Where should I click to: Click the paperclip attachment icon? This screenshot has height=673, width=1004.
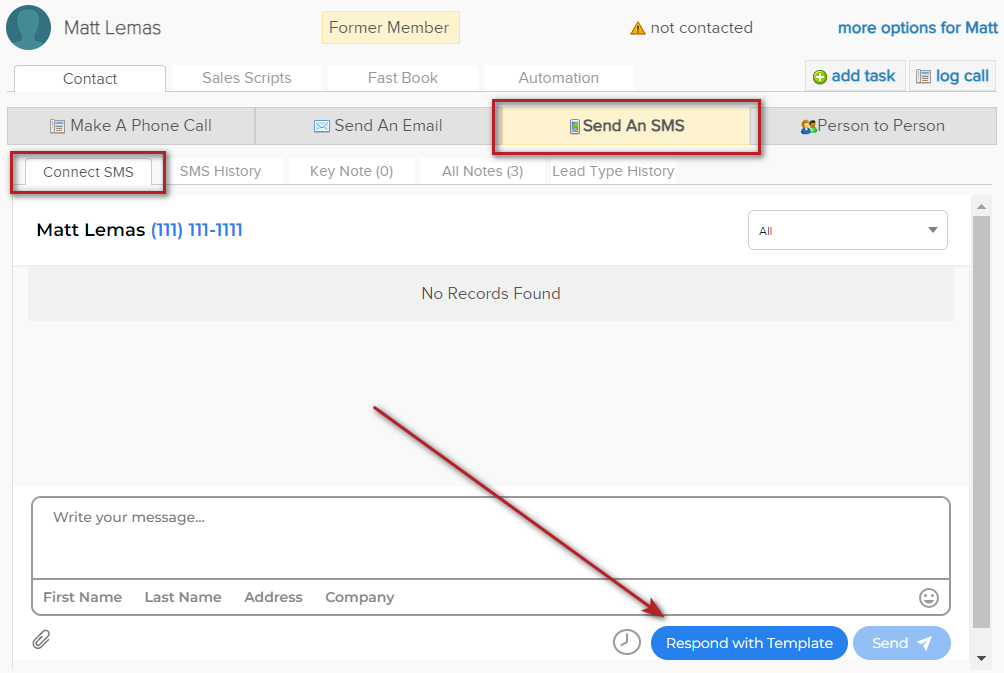click(41, 640)
